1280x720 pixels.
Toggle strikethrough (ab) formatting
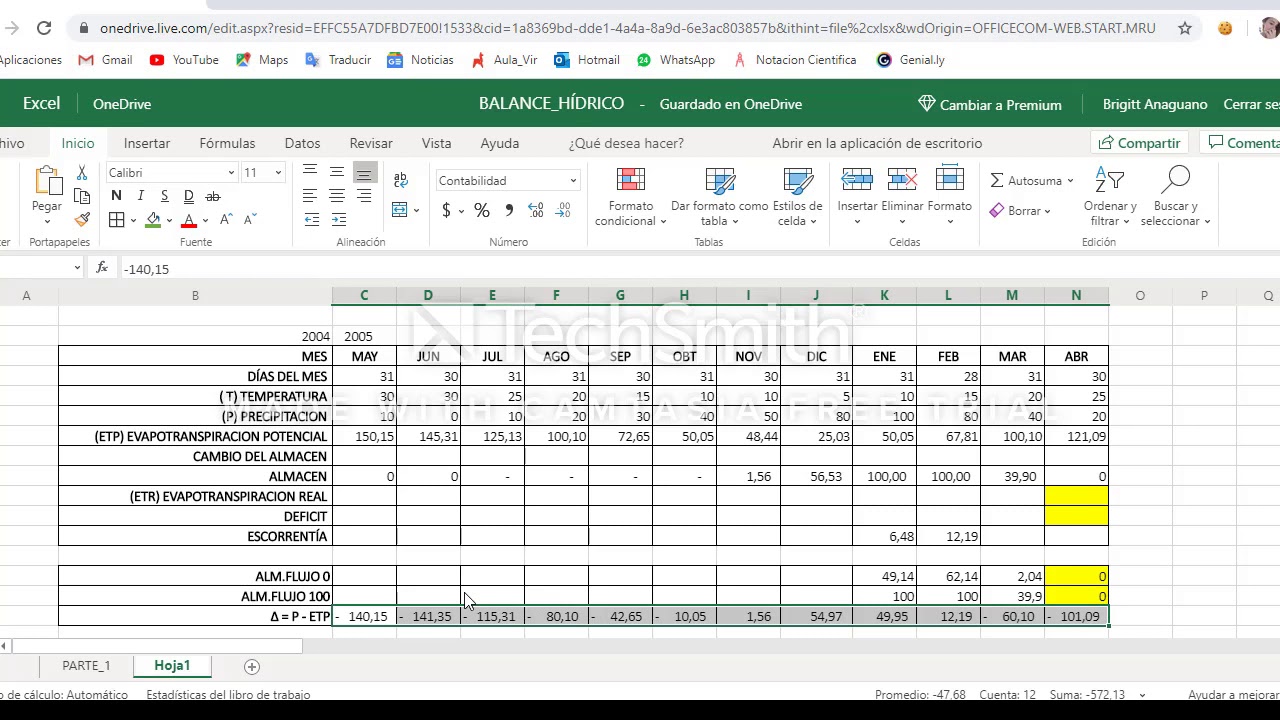[x=212, y=196]
